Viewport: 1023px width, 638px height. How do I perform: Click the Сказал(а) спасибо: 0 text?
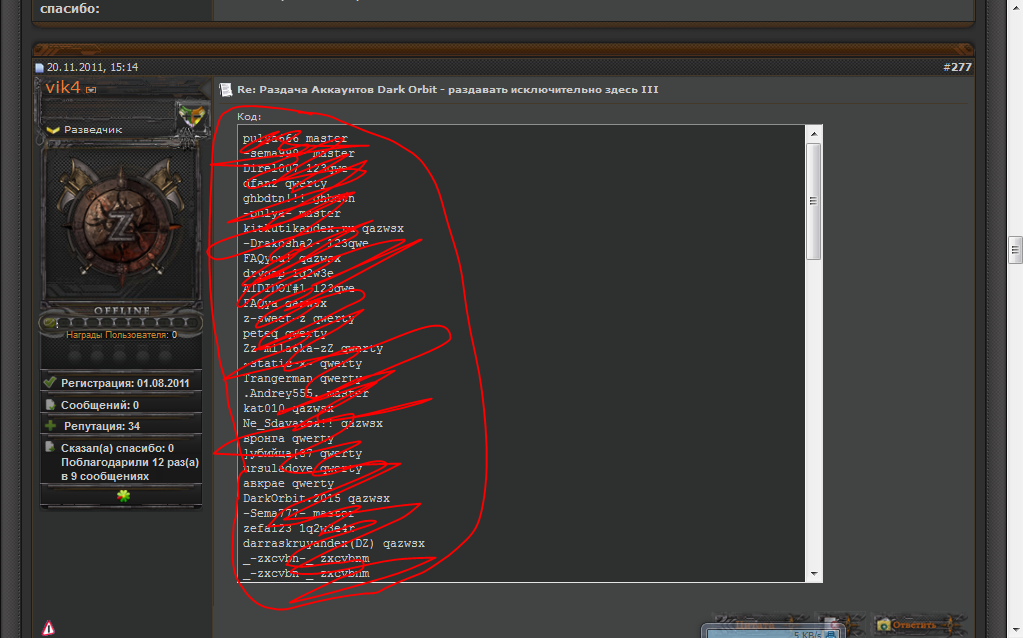[x=117, y=448]
